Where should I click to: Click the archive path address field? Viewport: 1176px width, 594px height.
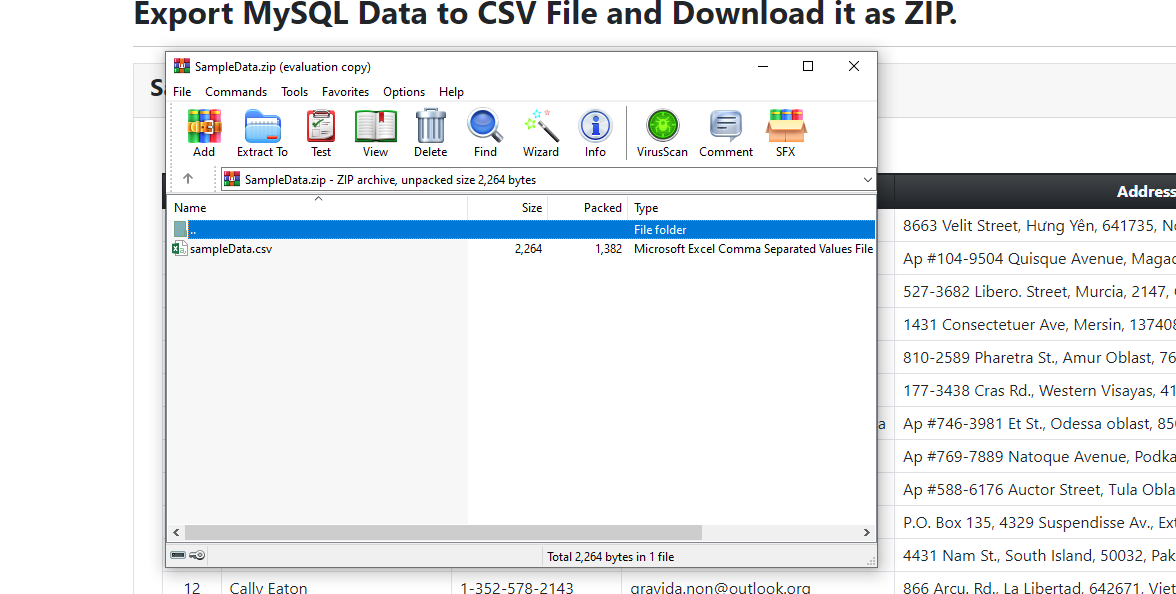coord(548,179)
